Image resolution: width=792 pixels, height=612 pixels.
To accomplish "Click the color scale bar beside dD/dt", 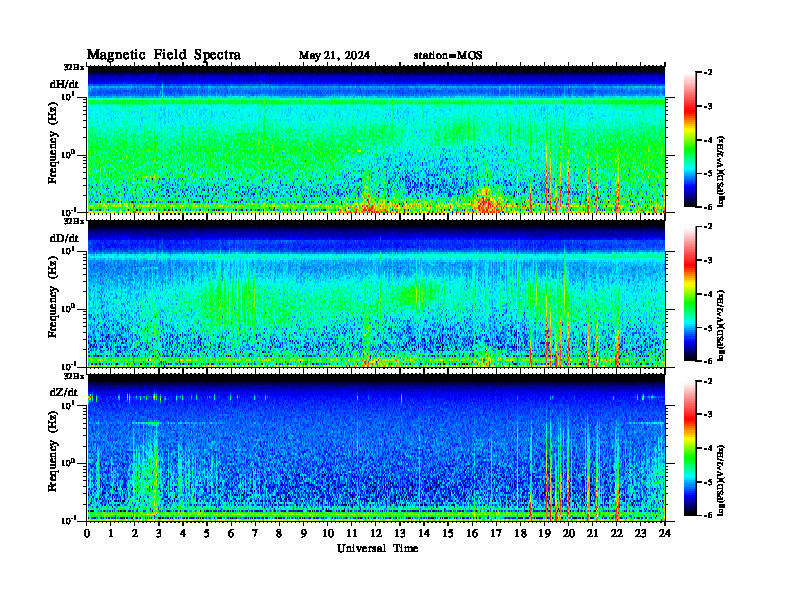I will pyautogui.click(x=690, y=294).
